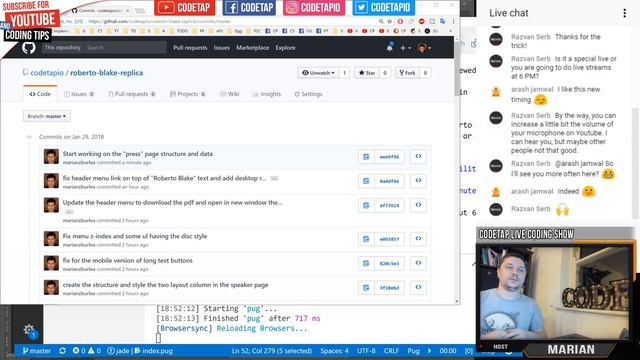The height and width of the screenshot is (360, 640).
Task: Open commit 'Start working on the press page structure and data'
Action: pos(138,154)
